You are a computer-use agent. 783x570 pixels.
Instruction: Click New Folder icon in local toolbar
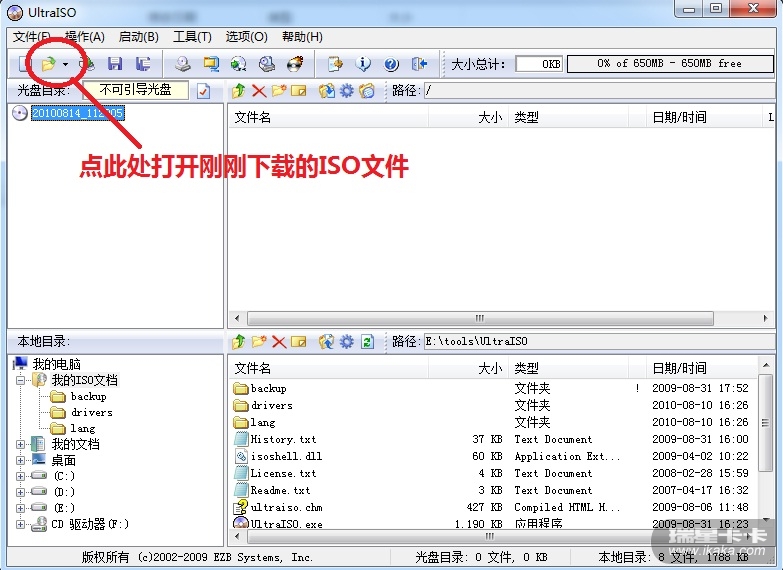pos(259,342)
